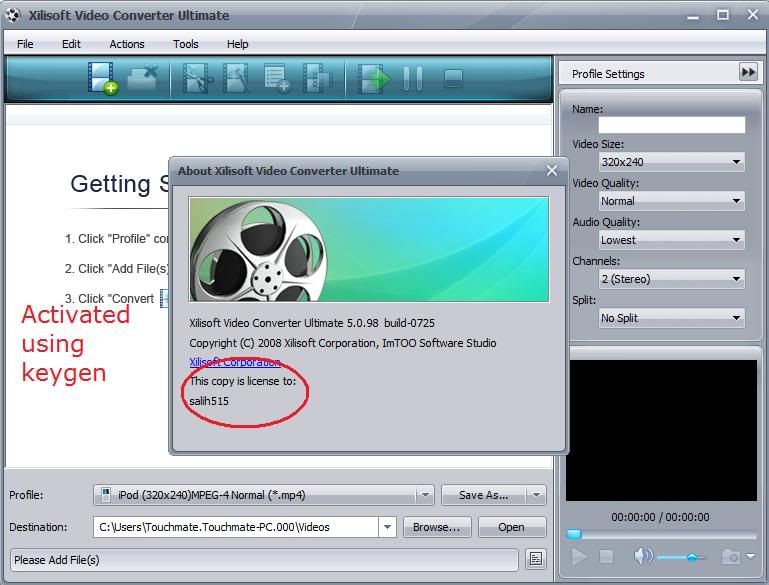This screenshot has height=585, width=769.
Task: Click the Add File toolbar icon
Action: [x=102, y=79]
